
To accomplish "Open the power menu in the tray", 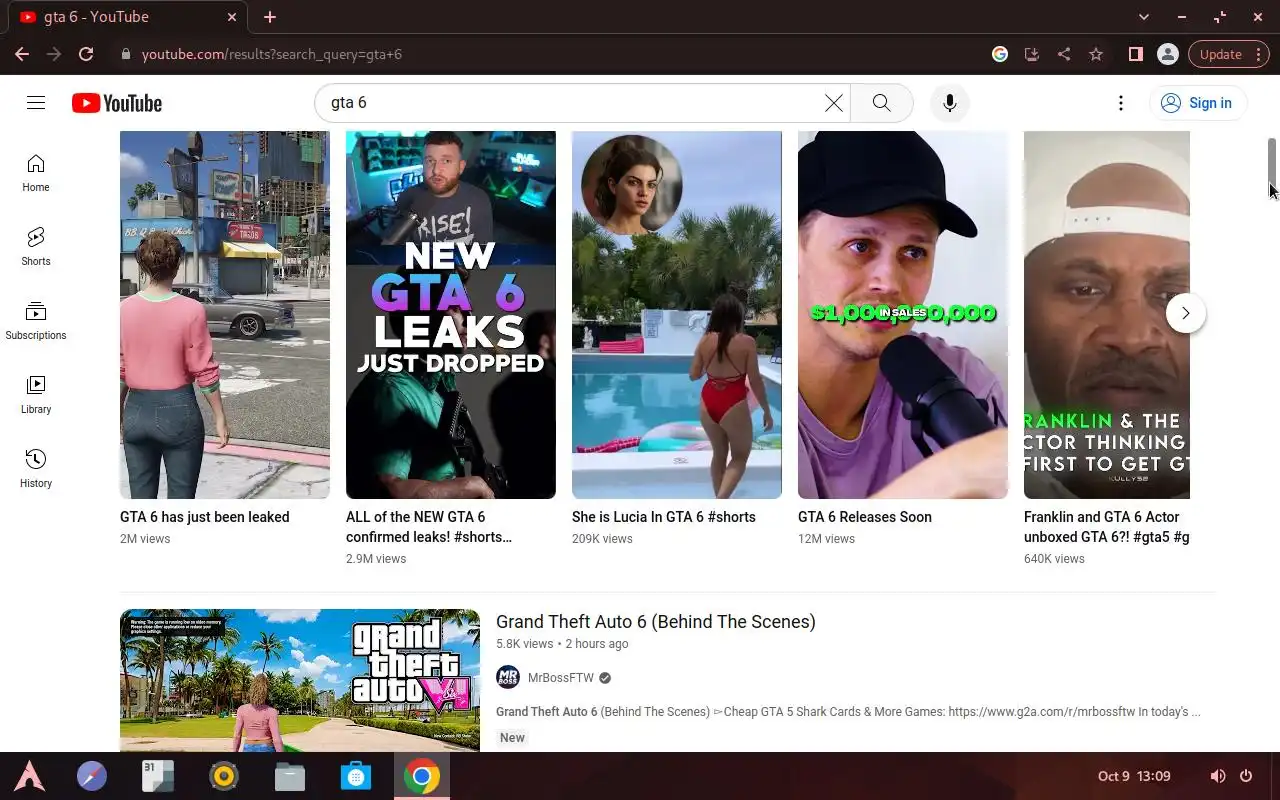I will [x=1246, y=776].
